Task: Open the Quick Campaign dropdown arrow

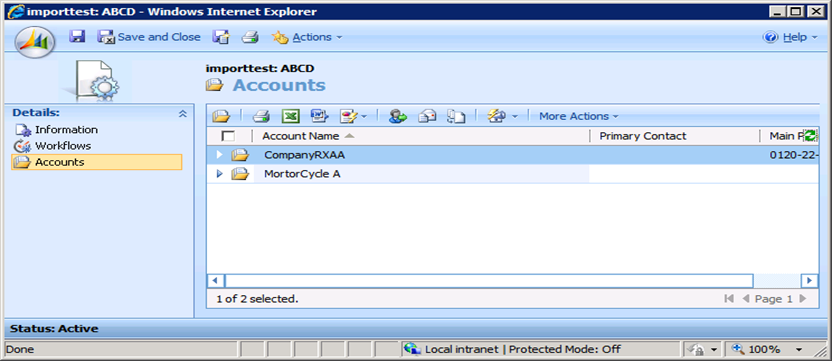Action: tap(364, 116)
